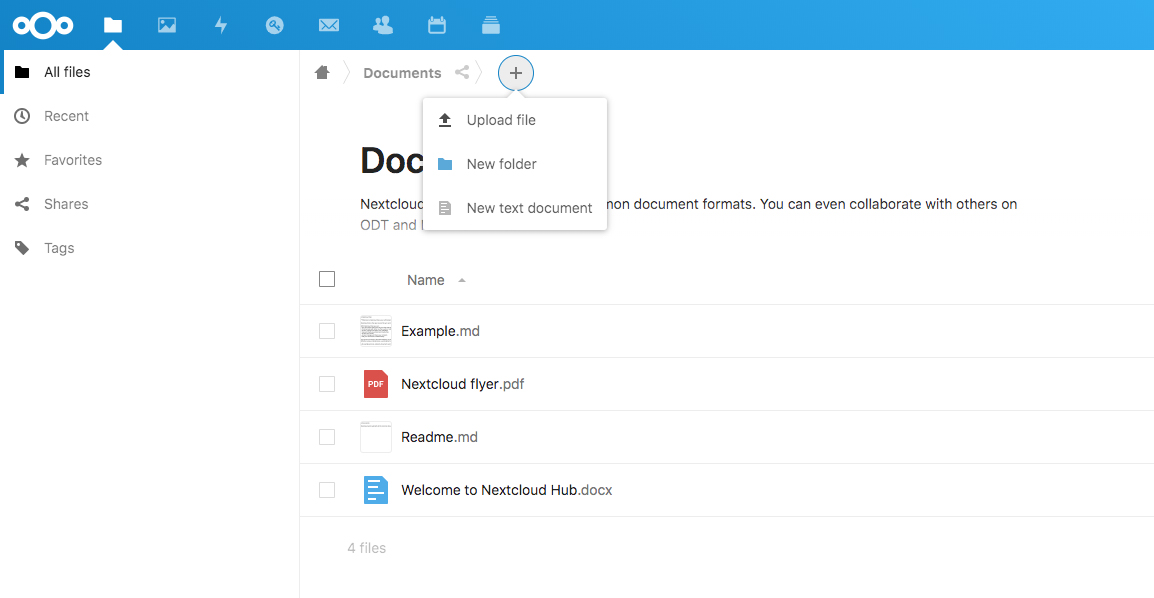This screenshot has height=598, width=1154.
Task: Open Recent in the sidebar
Action: click(x=149, y=116)
